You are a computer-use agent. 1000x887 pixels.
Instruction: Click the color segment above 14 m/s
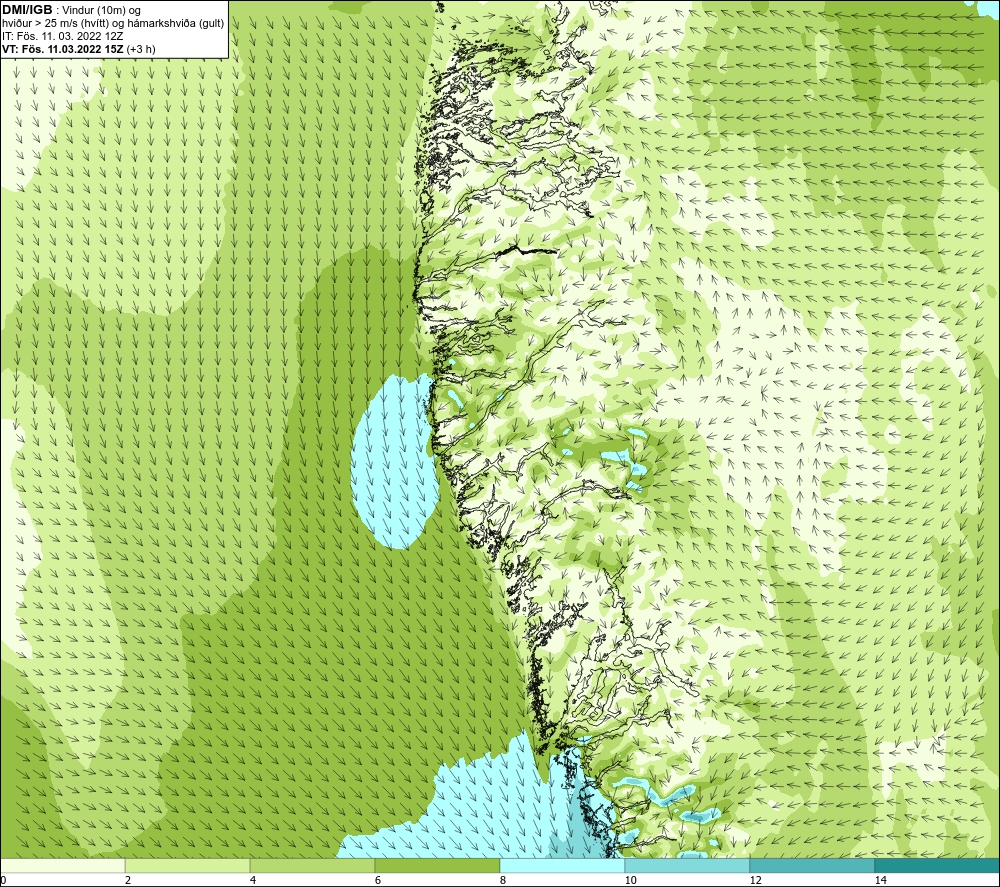(x=938, y=865)
